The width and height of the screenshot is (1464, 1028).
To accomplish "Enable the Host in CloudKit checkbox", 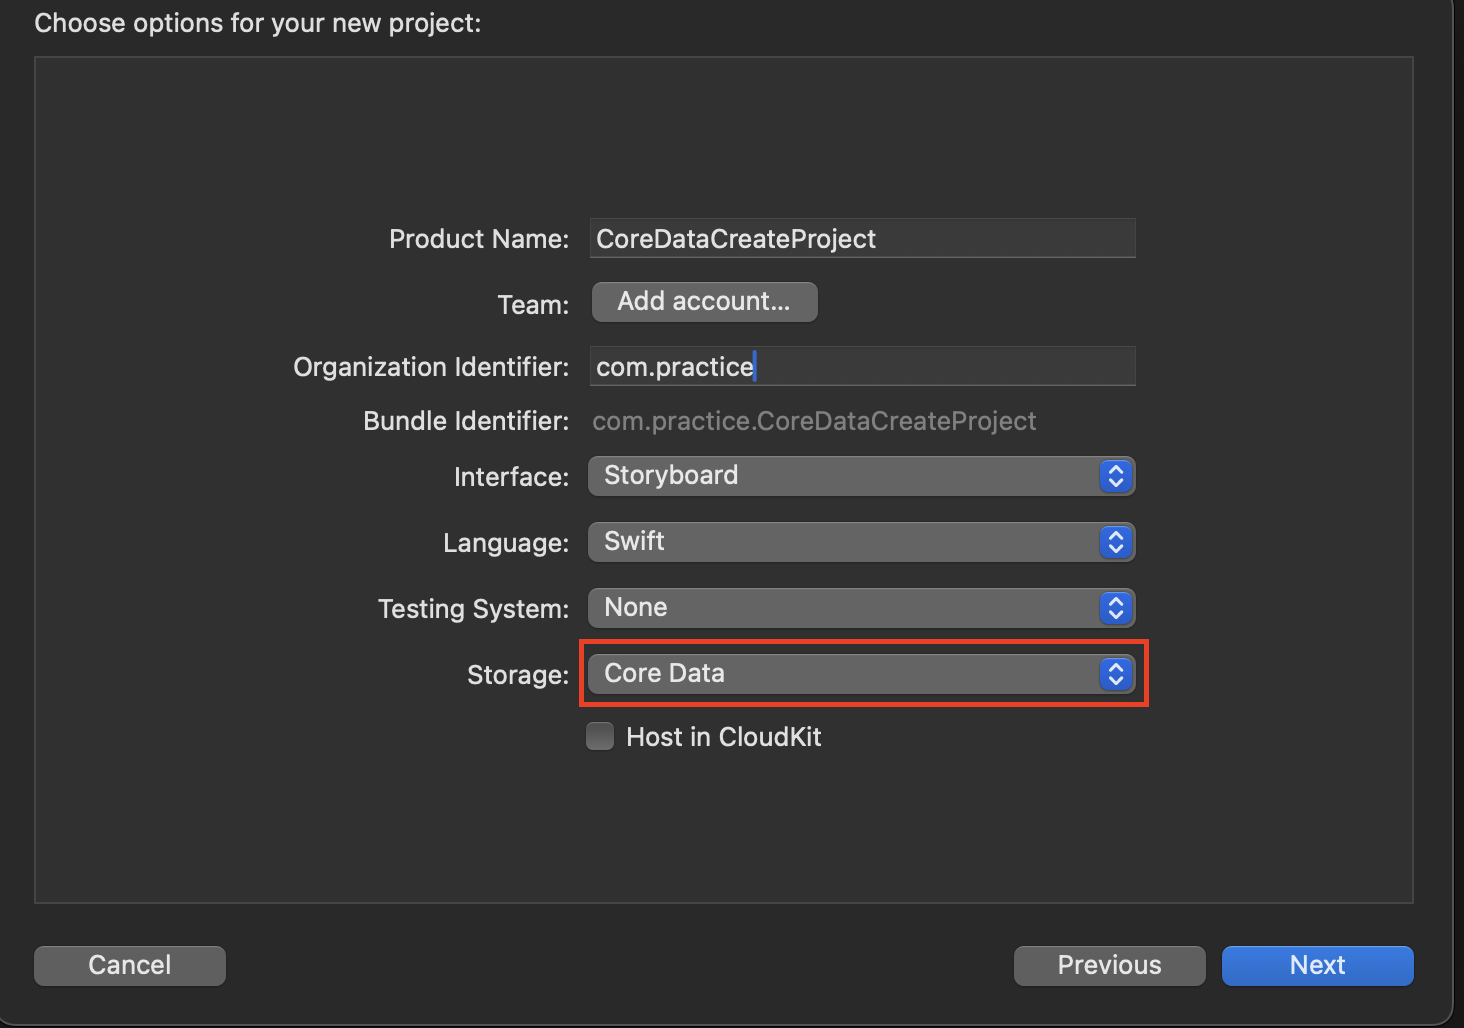I will (600, 737).
